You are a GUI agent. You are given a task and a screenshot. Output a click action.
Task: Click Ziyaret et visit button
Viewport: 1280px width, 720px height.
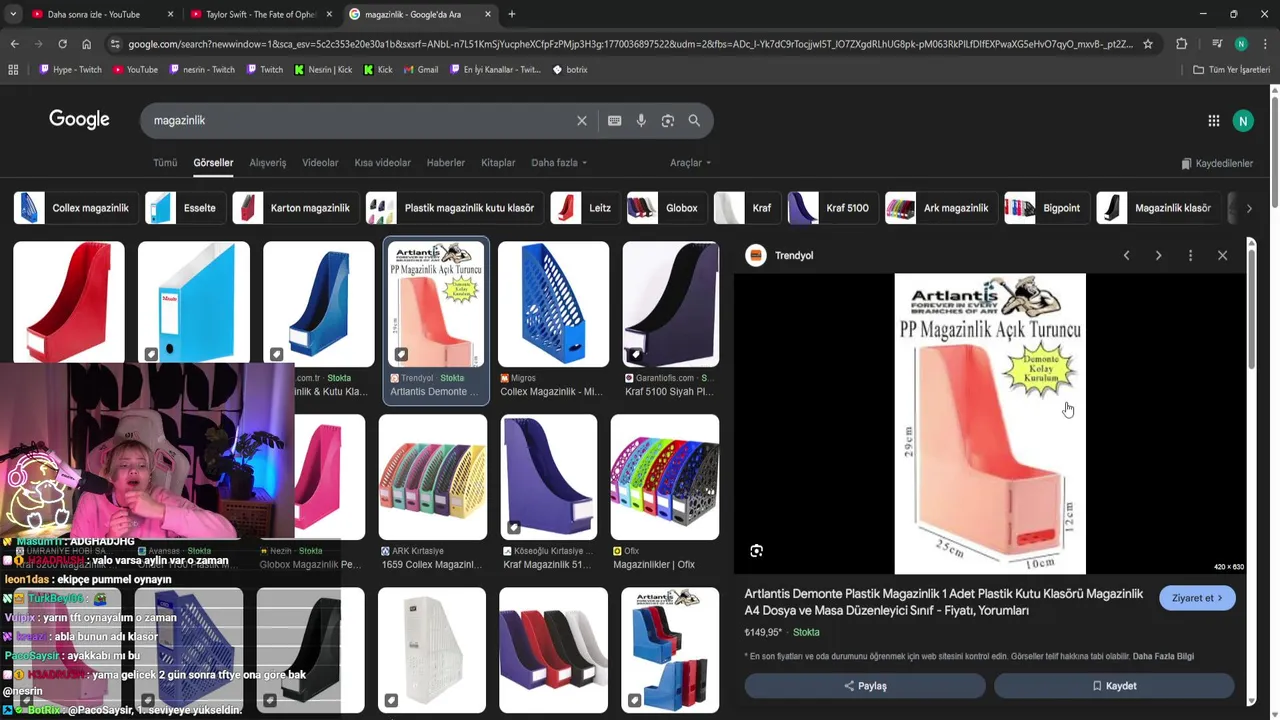coord(1197,598)
